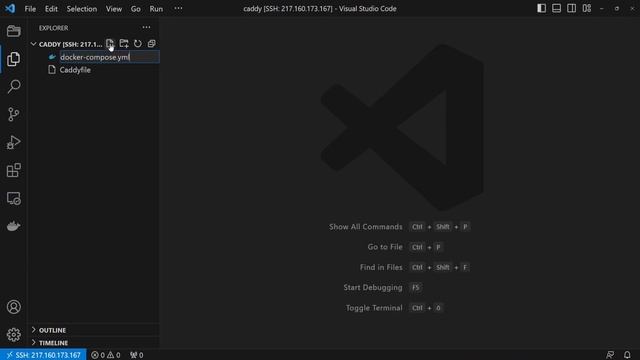Open the Selection menu
The width and height of the screenshot is (640, 360).
[82, 9]
